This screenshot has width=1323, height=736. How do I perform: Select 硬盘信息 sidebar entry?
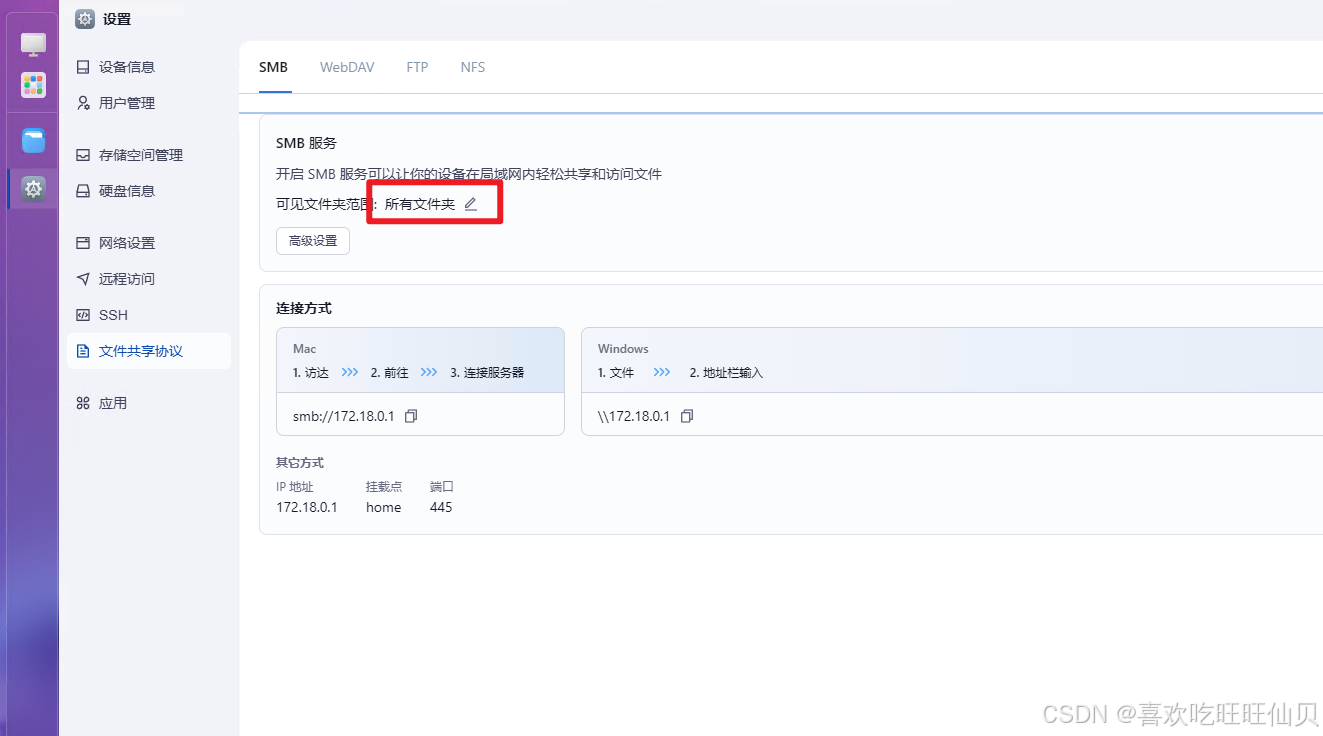[149, 191]
